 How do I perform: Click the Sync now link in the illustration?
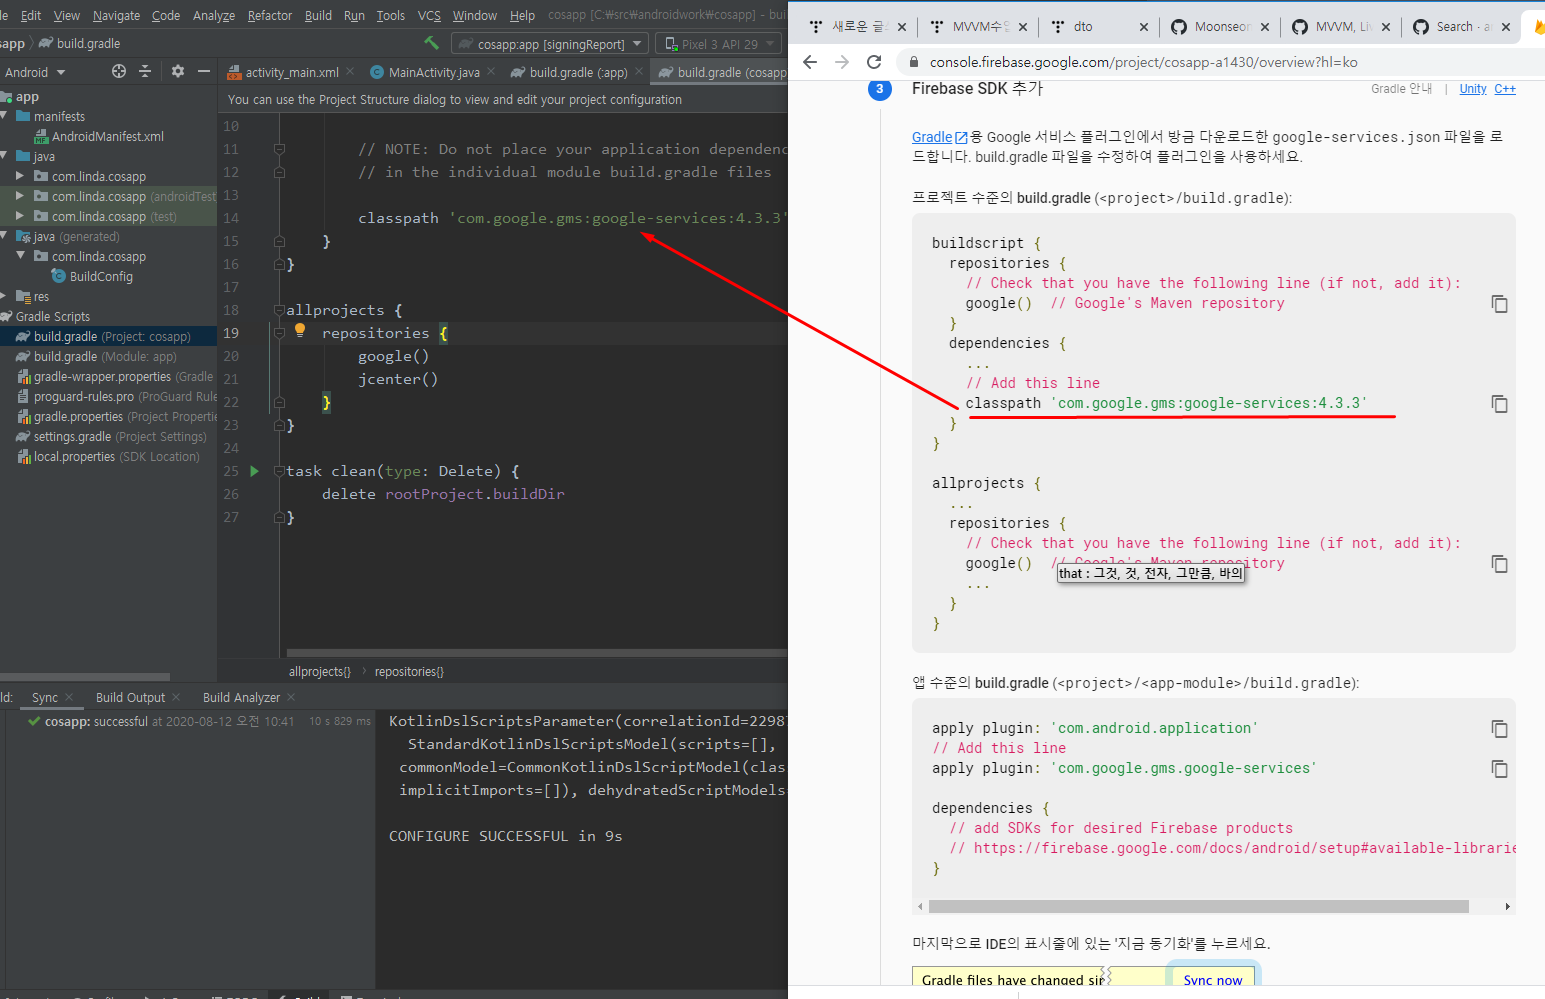click(x=1213, y=979)
